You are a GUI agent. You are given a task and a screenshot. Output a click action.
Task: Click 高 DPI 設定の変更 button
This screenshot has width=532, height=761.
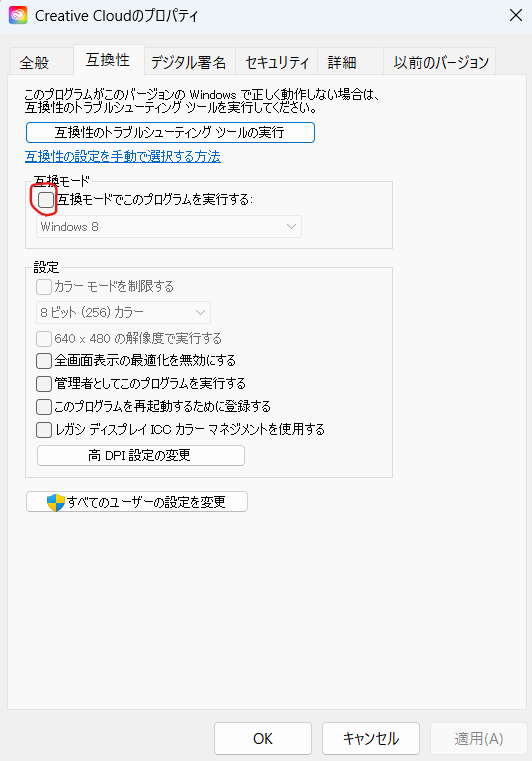(141, 455)
